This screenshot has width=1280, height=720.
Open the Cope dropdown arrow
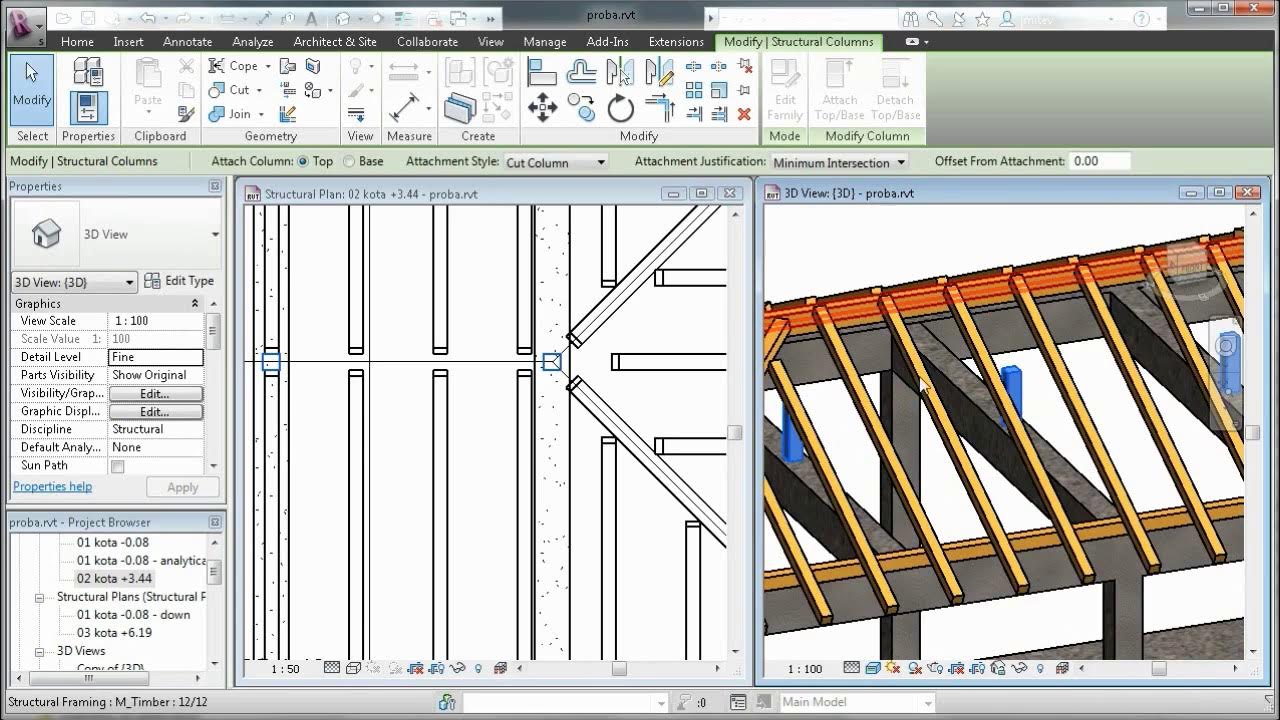(267, 66)
